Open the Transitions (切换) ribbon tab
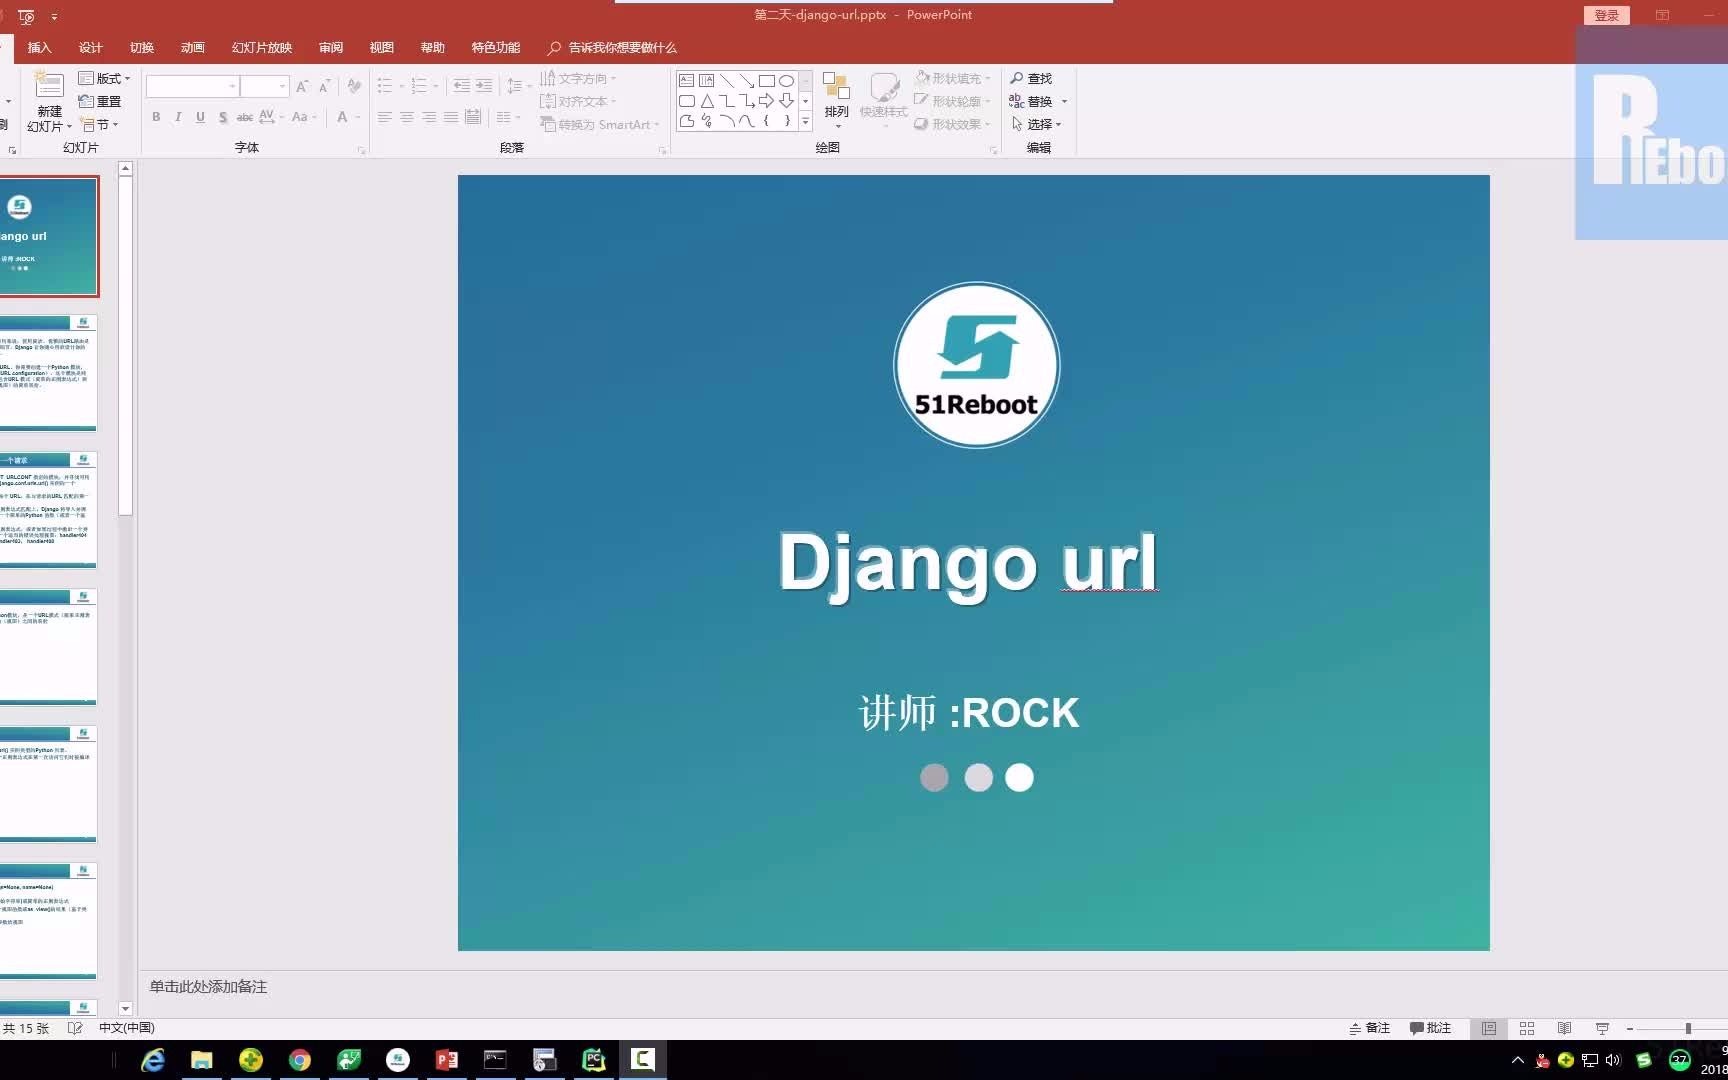Image resolution: width=1728 pixels, height=1080 pixels. coord(142,47)
